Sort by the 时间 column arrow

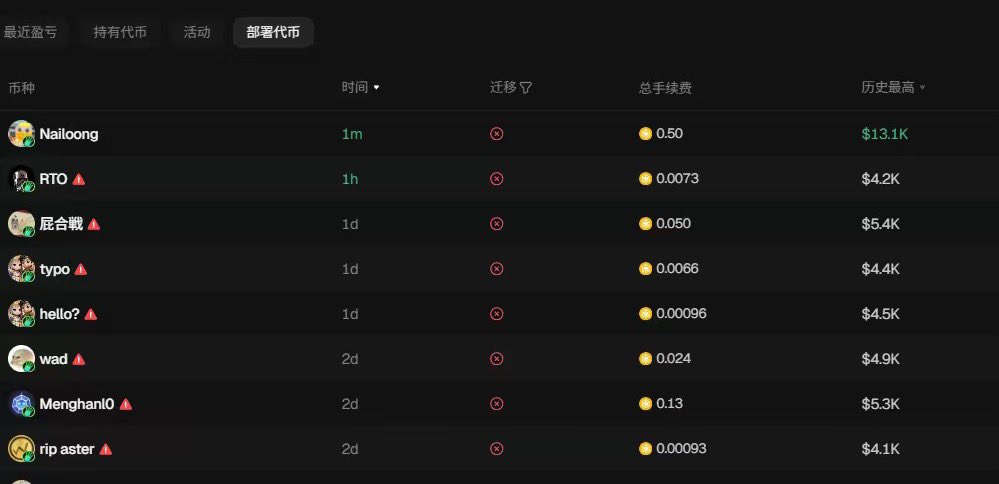[x=376, y=87]
